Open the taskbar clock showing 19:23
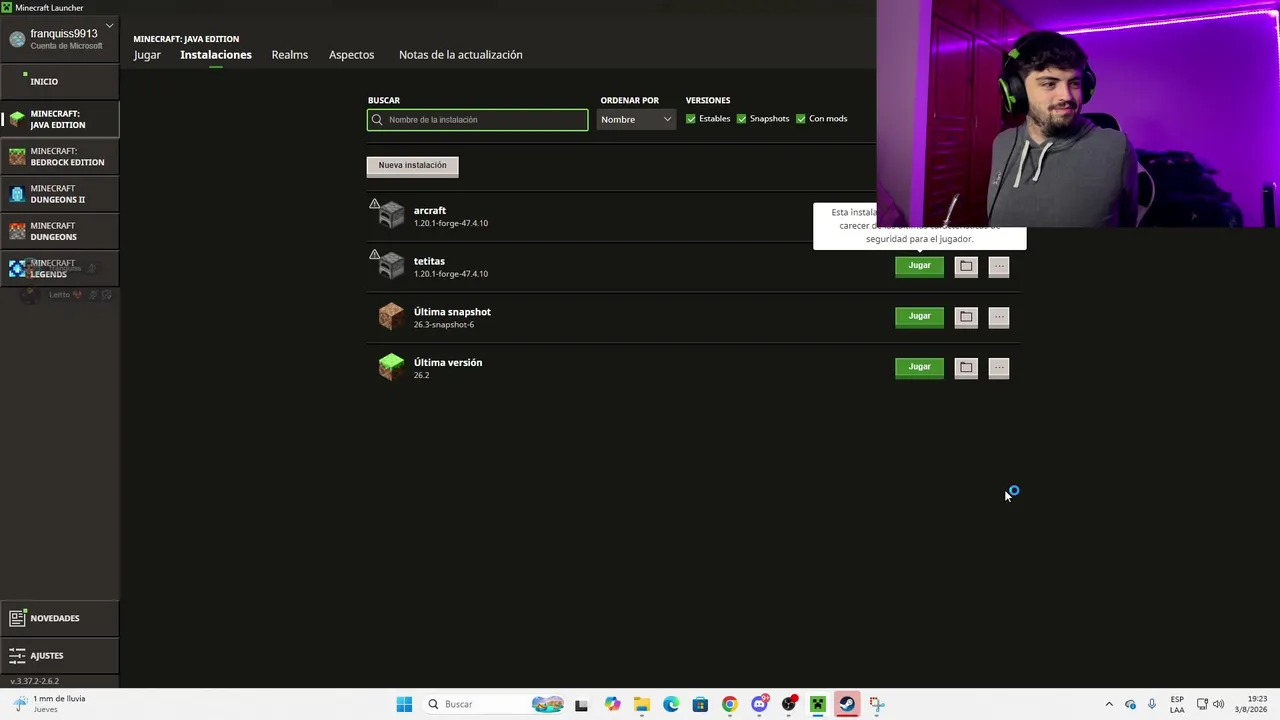1280x720 pixels. coord(1253,704)
